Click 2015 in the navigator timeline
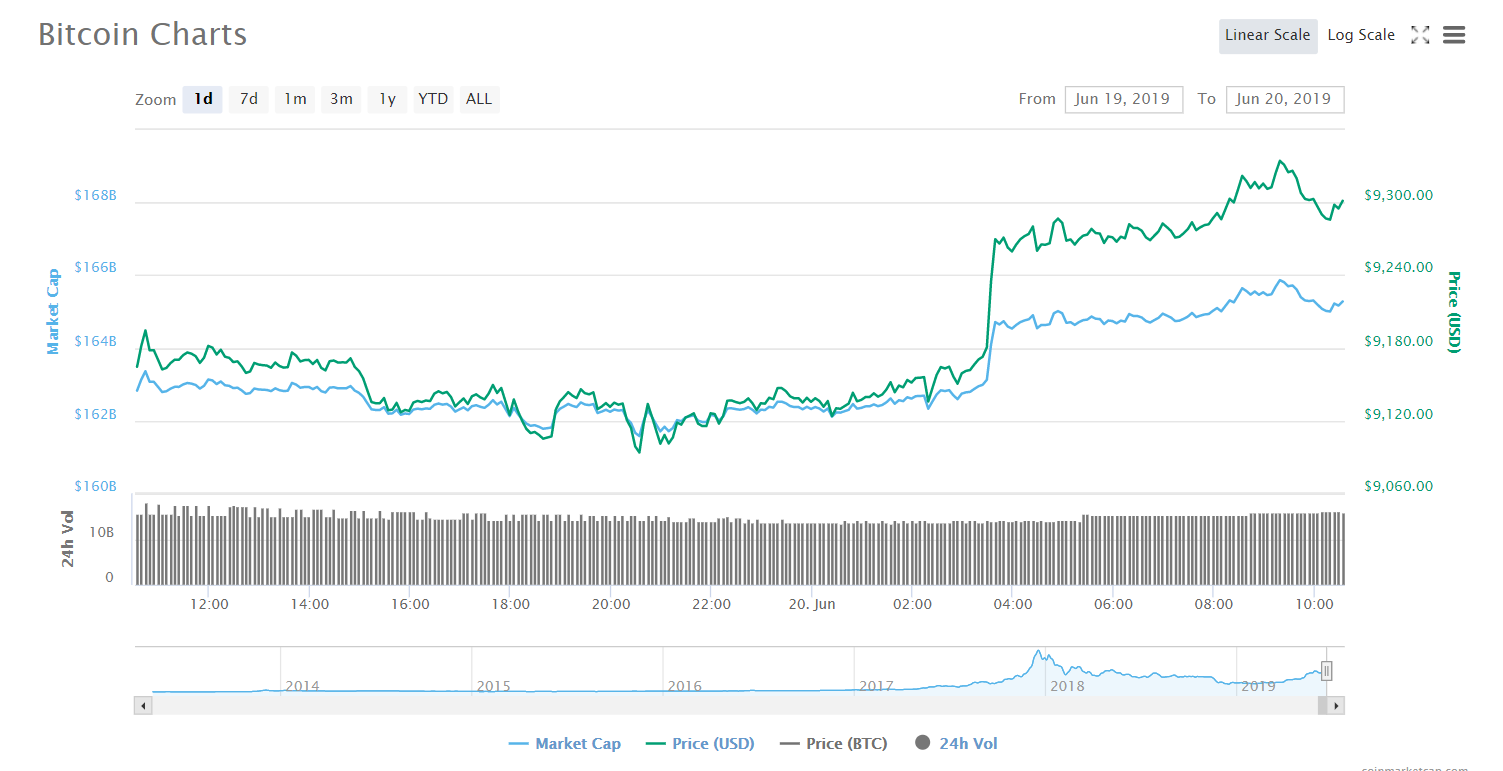Viewport: 1503px width, 771px height. coord(494,686)
